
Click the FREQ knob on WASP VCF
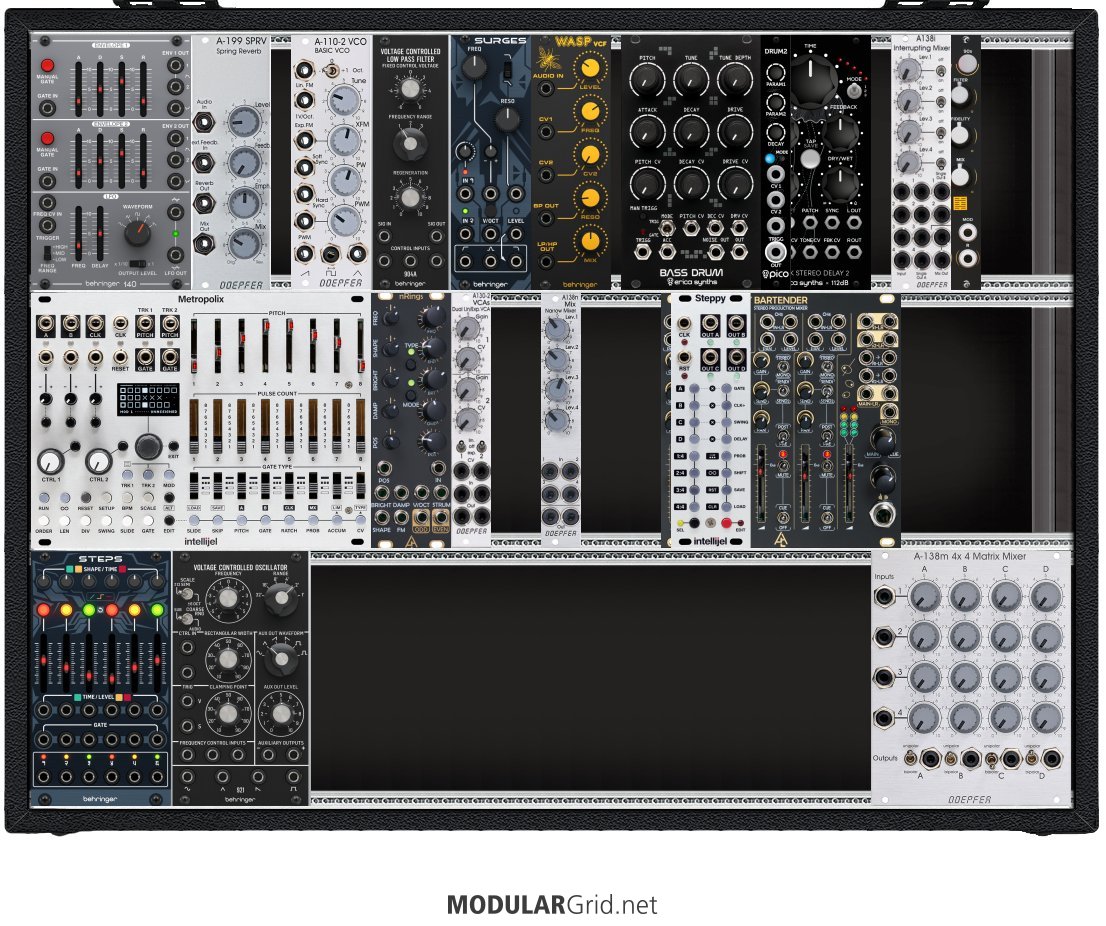[x=590, y=111]
